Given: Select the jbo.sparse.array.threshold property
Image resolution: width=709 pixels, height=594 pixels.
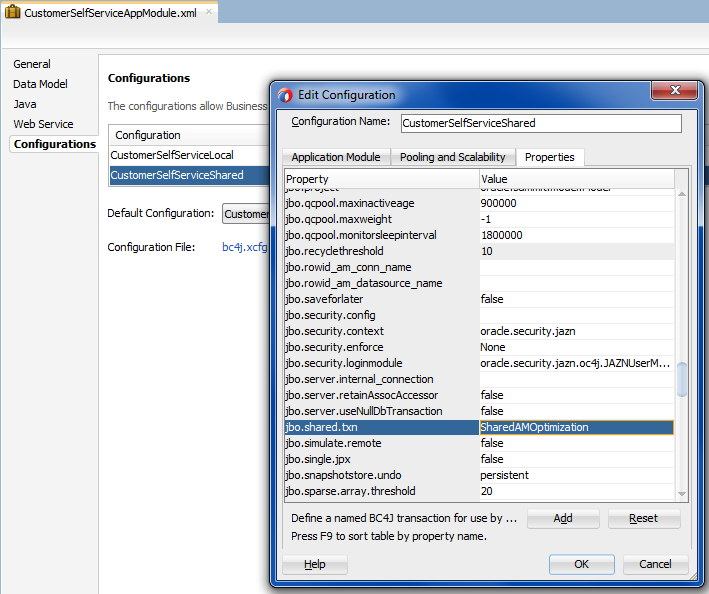Looking at the screenshot, I should [382, 491].
